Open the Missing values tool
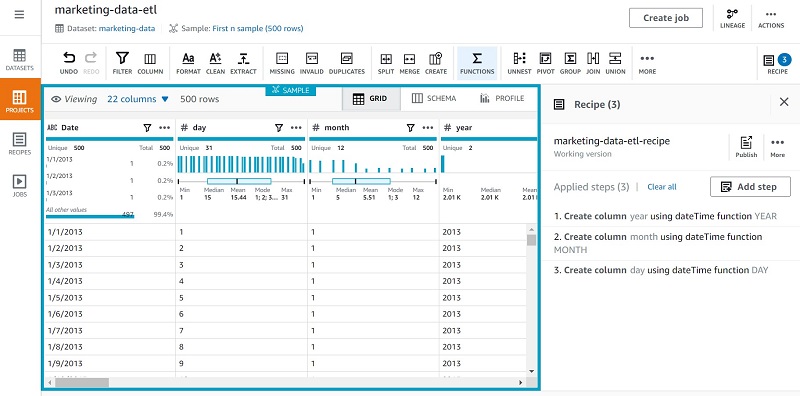Viewport: 800px width, 396px height. pos(282,63)
